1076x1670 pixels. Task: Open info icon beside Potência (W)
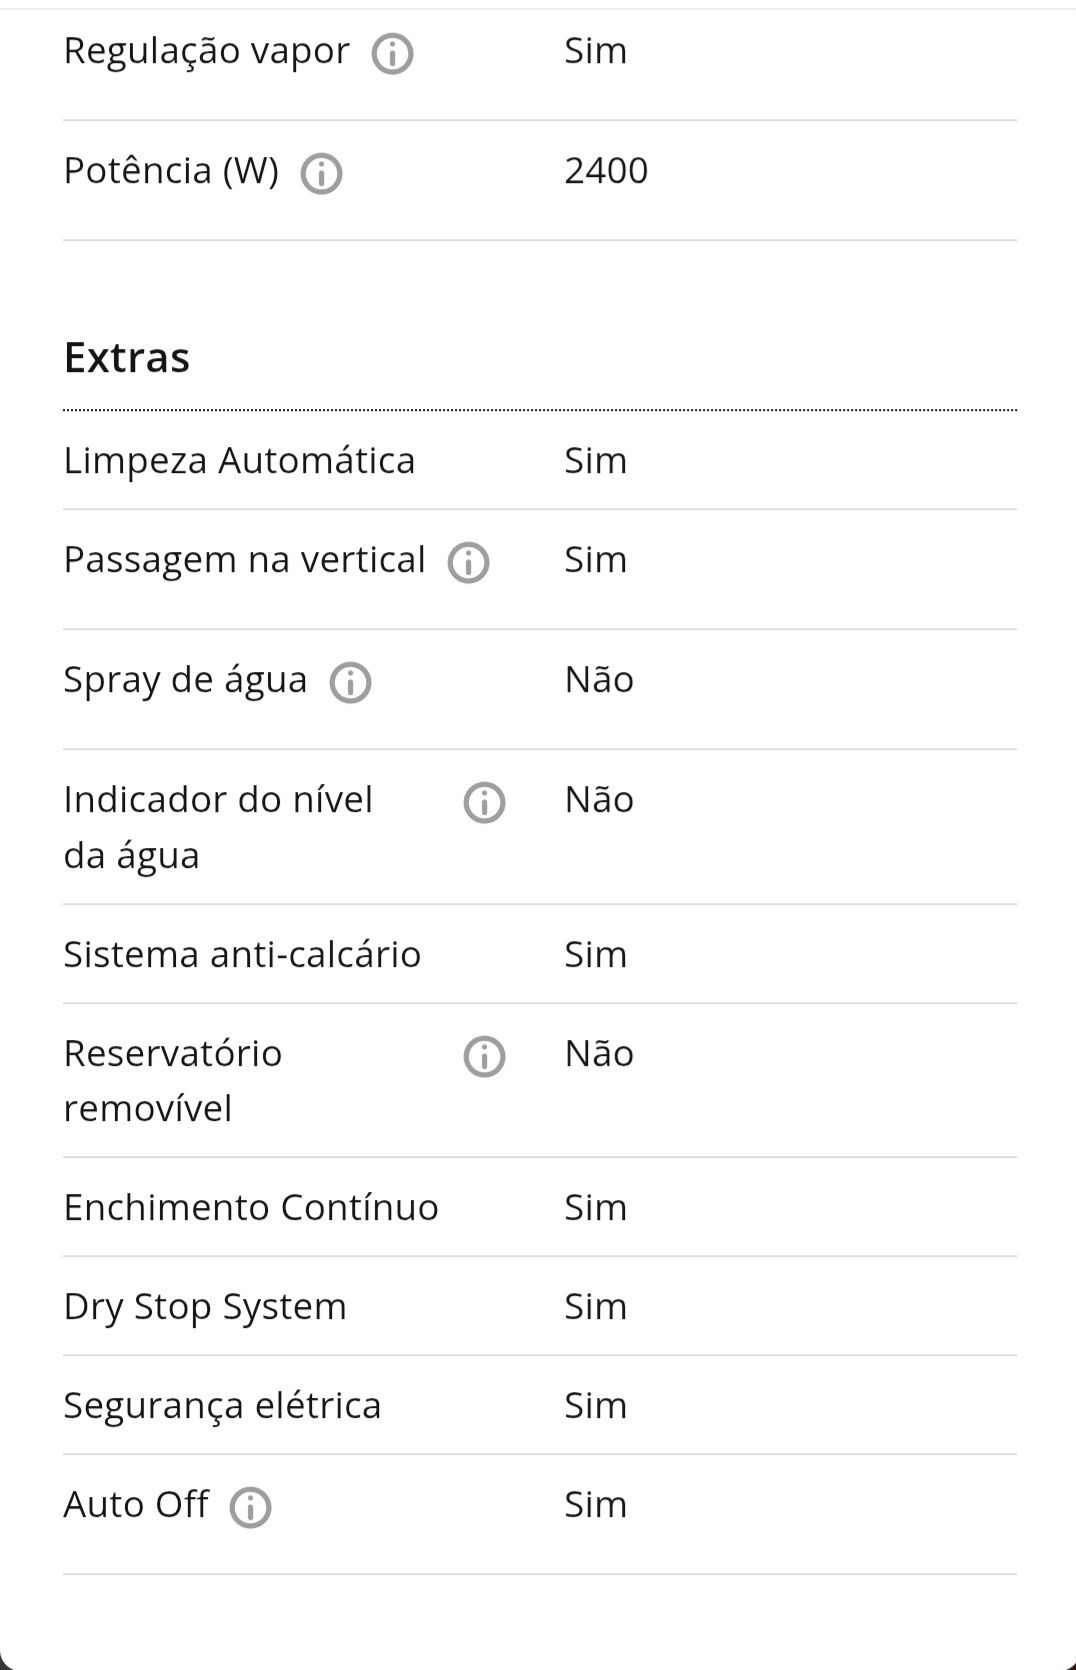point(321,174)
